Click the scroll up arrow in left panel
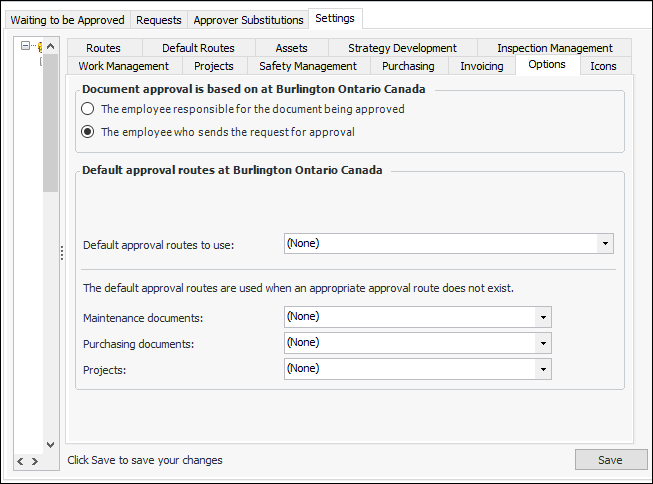 (50, 46)
